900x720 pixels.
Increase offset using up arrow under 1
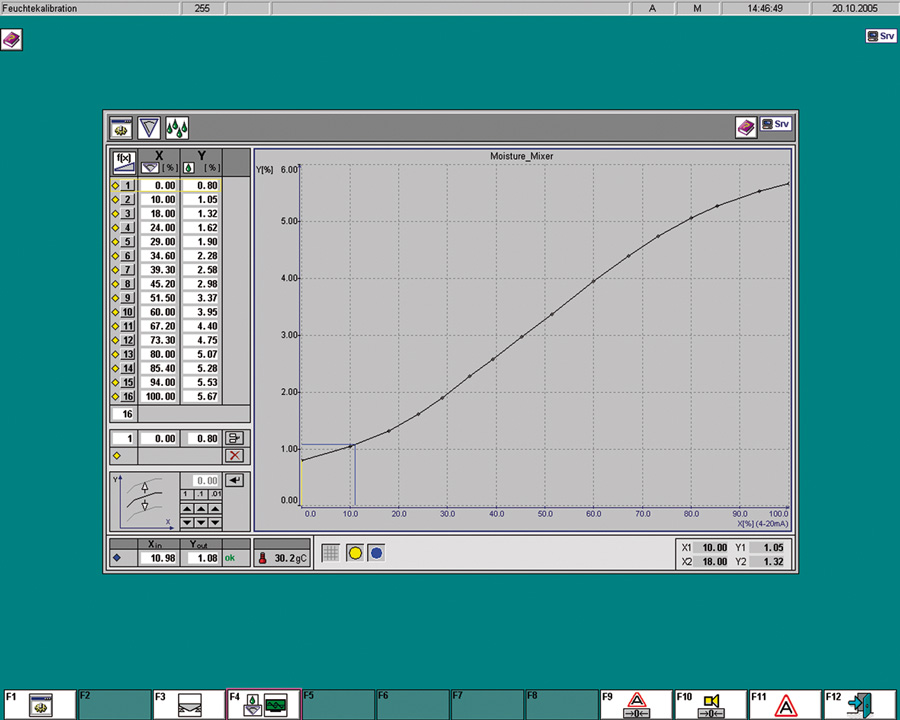pos(186,508)
